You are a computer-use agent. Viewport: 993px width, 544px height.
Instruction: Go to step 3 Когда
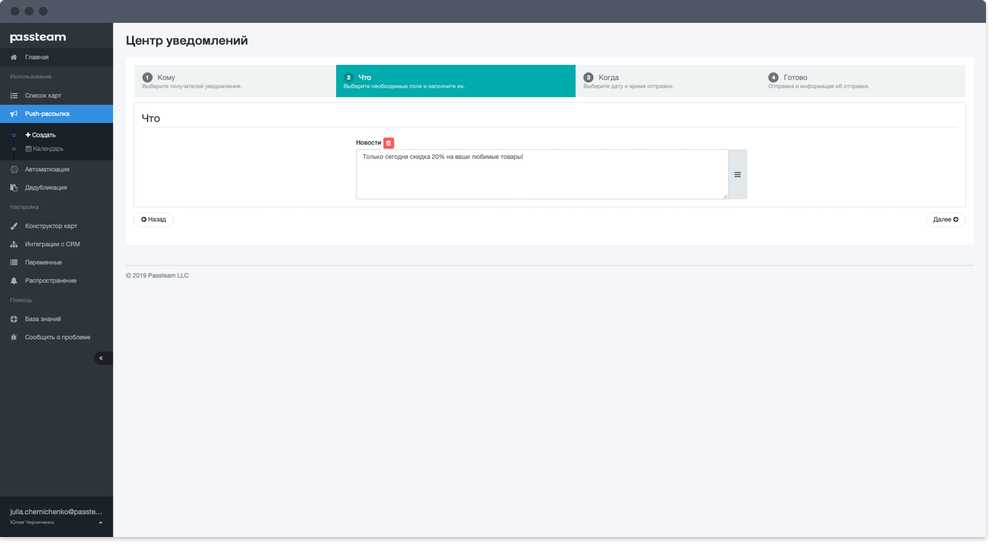click(x=667, y=81)
